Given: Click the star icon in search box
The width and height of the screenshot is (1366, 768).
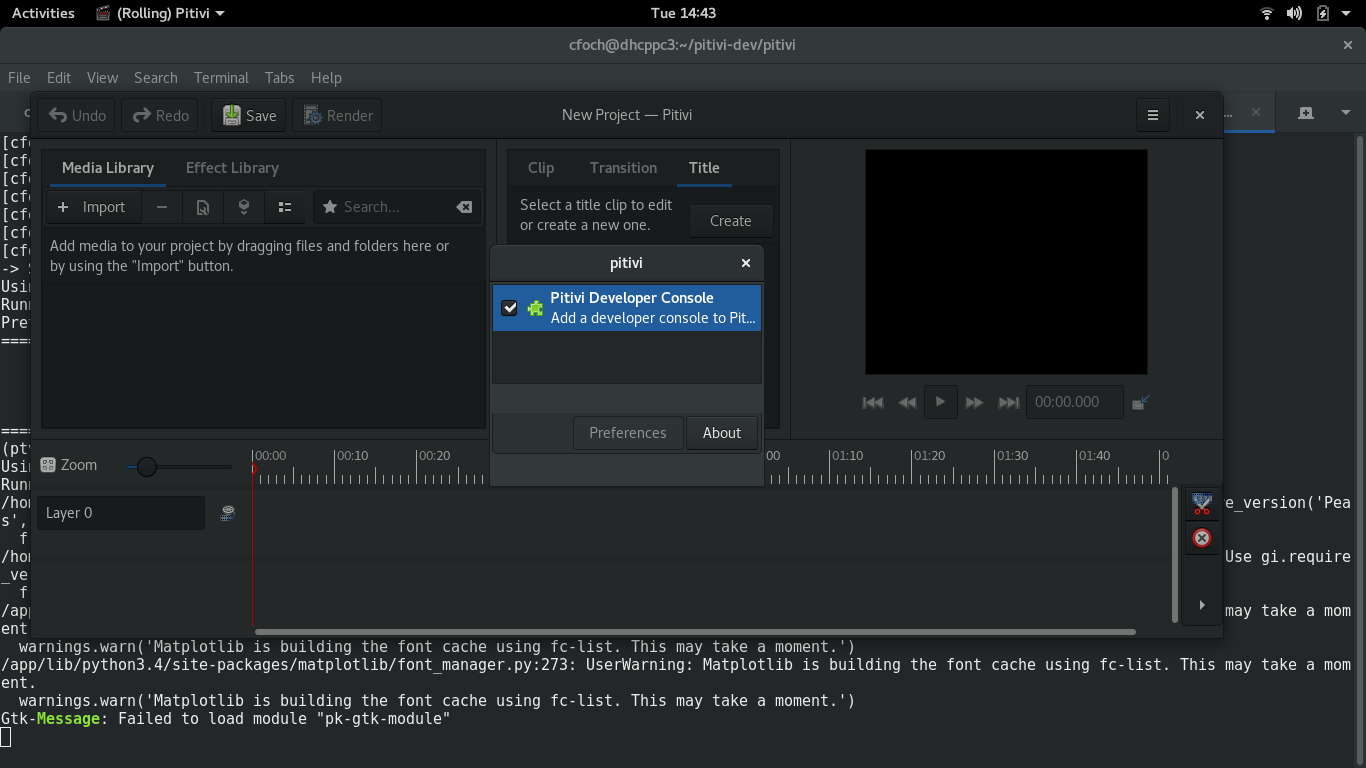Looking at the screenshot, I should pos(329,207).
